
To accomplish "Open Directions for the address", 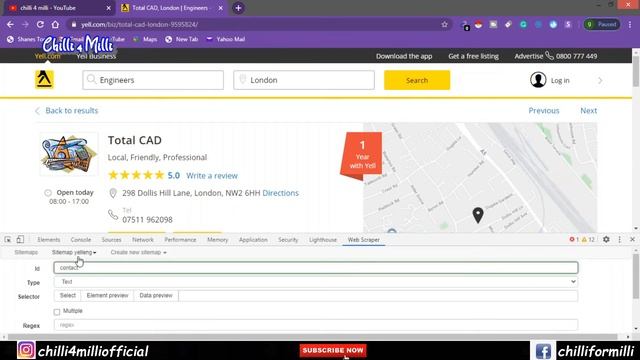I will tap(280, 193).
